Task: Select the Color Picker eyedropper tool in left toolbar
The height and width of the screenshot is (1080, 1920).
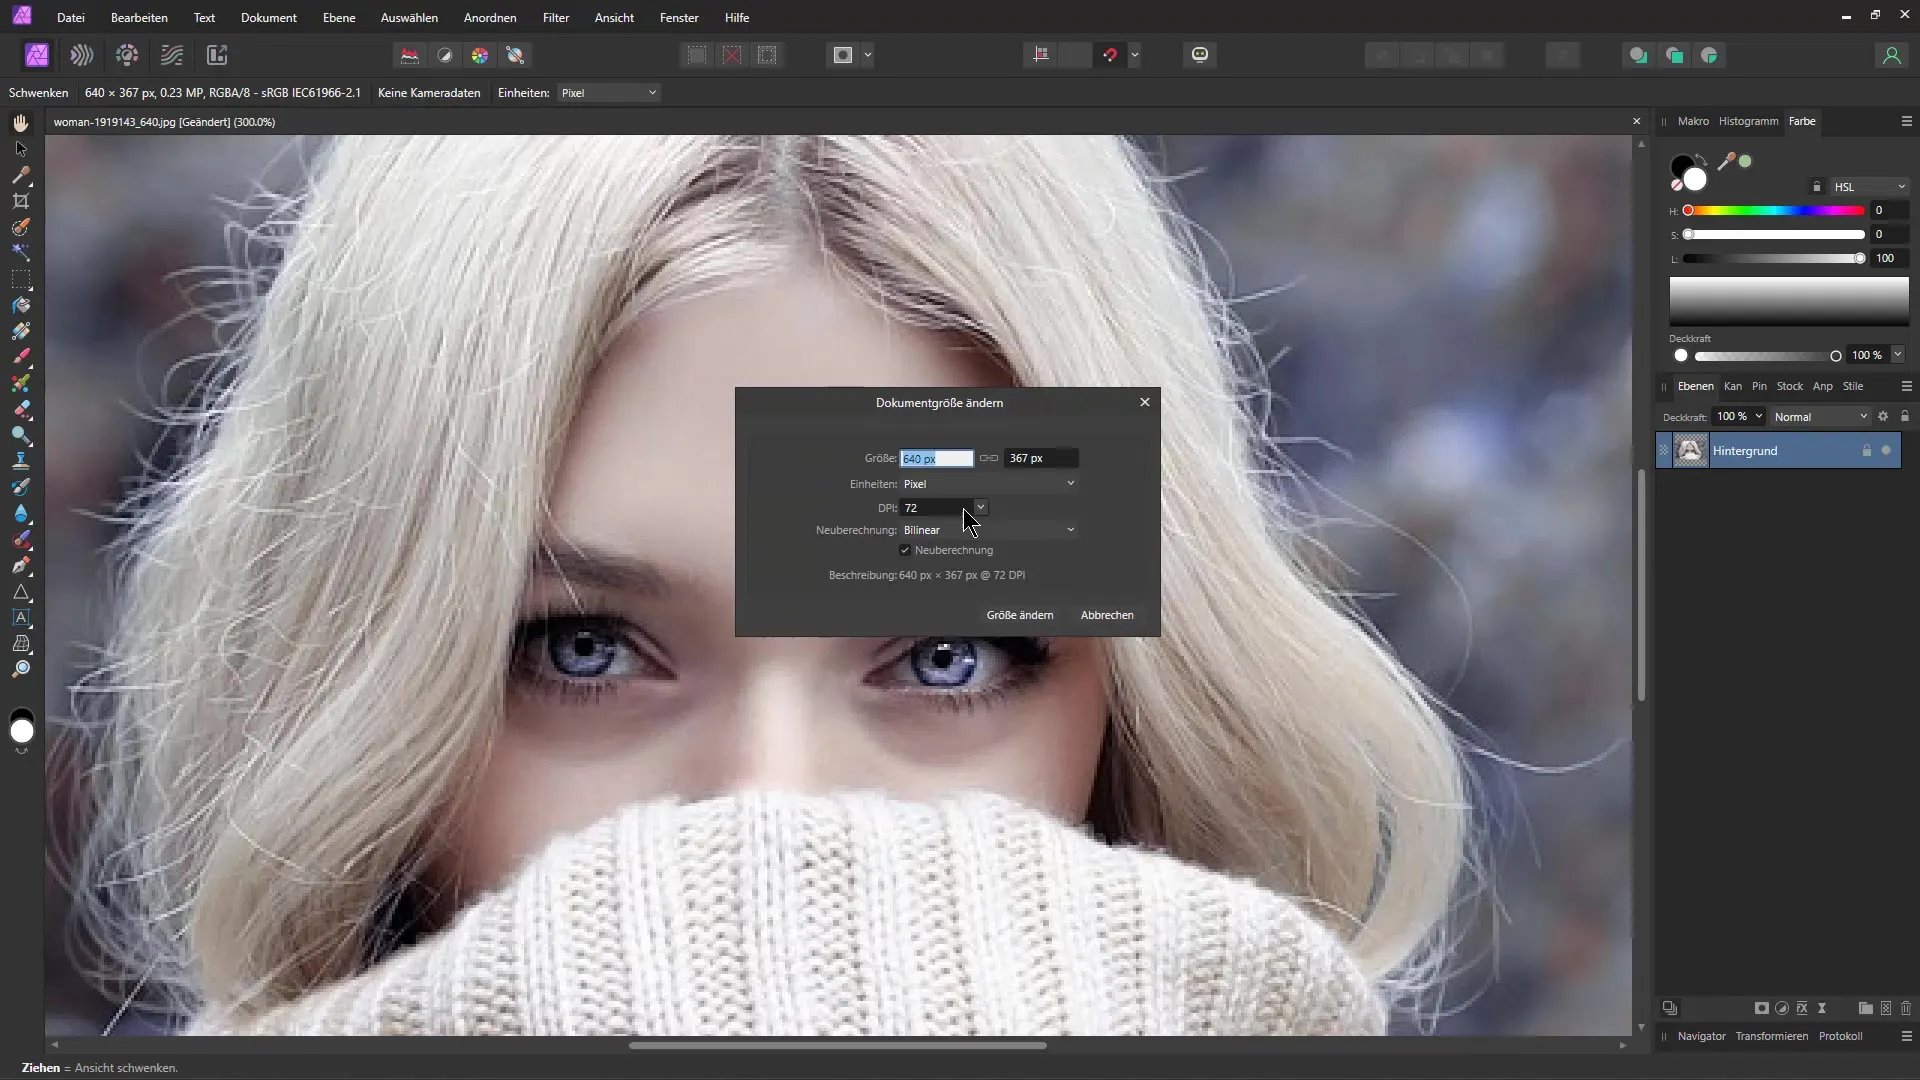Action: tap(21, 175)
